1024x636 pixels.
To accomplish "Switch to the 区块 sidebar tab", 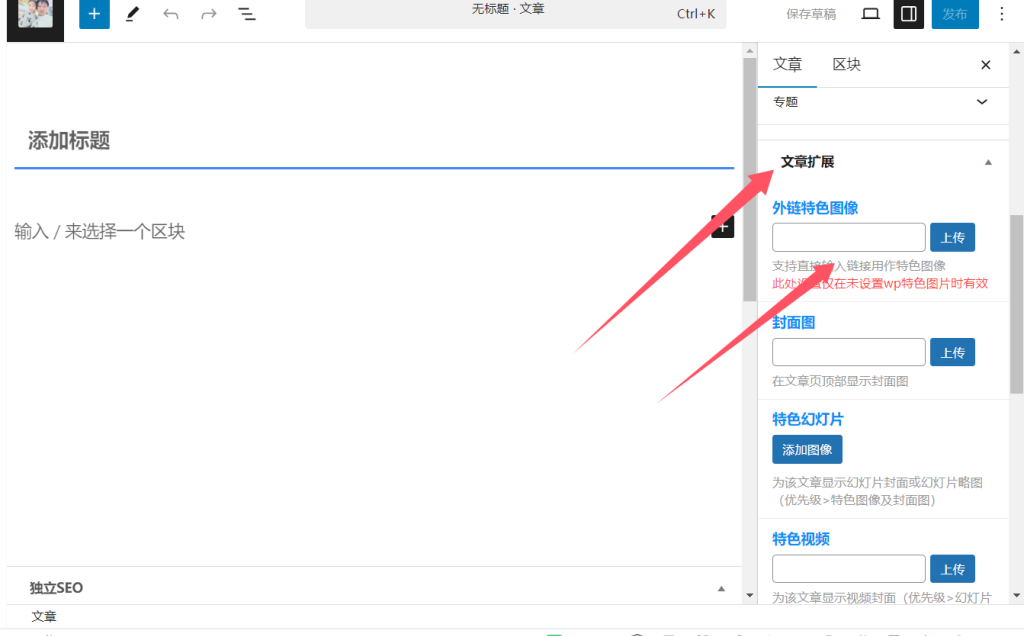I will [x=846, y=65].
